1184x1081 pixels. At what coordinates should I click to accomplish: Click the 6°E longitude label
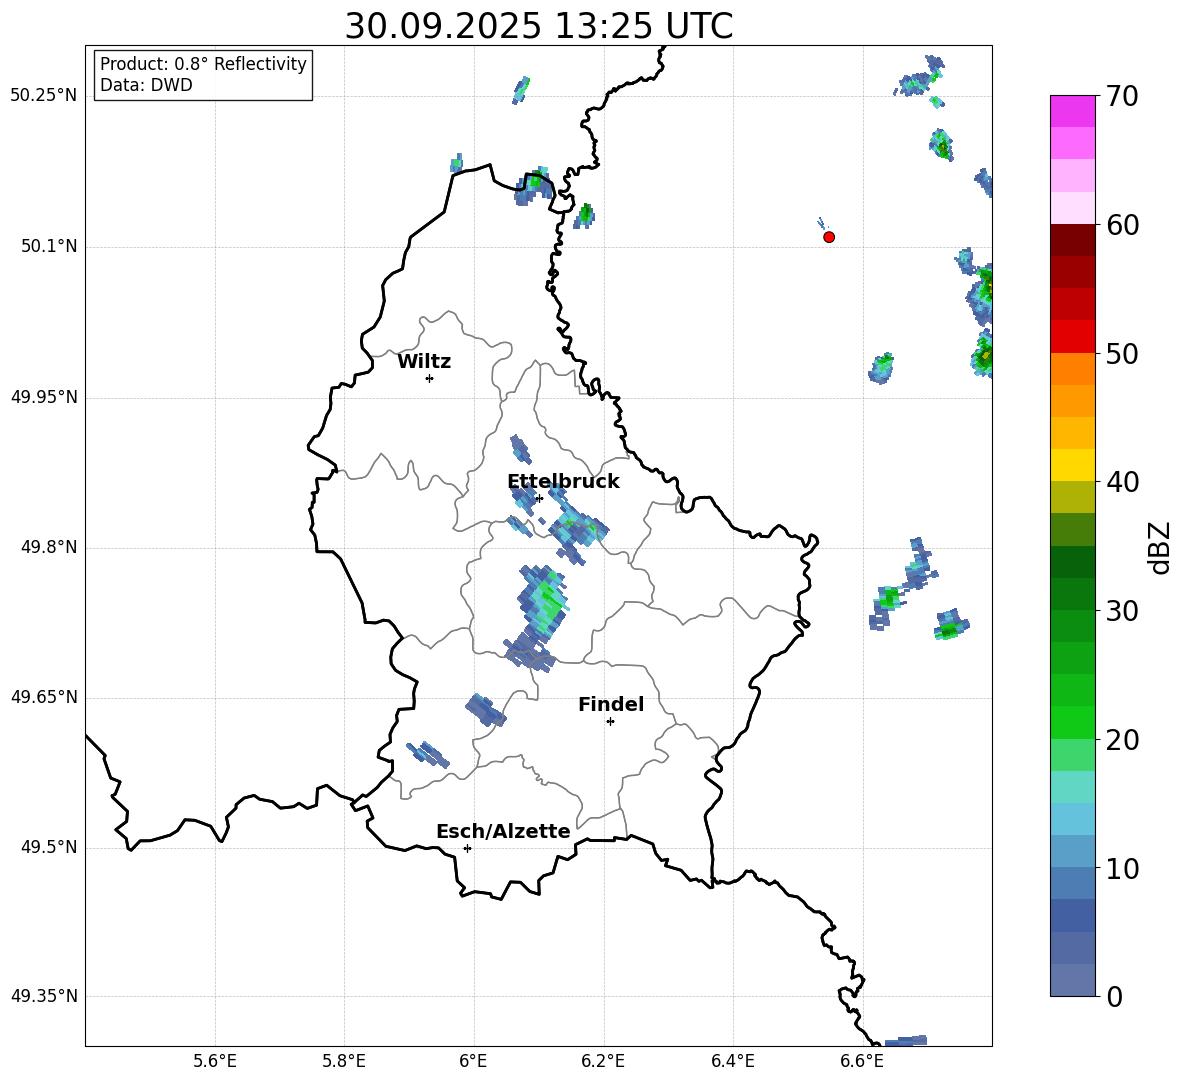[473, 1061]
